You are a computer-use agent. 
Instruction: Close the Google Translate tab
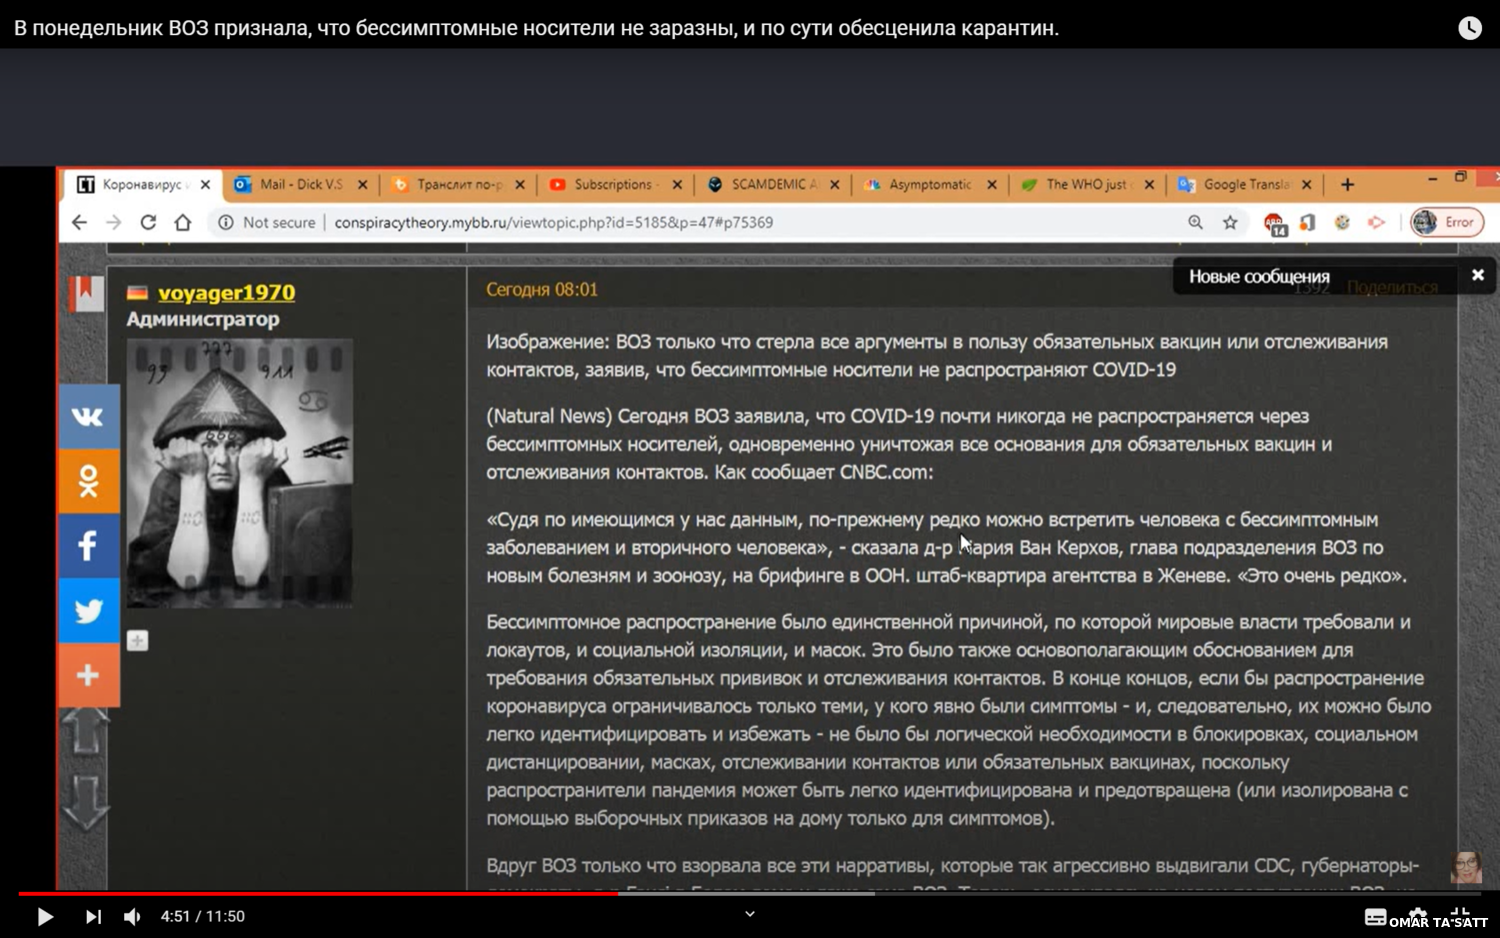pyautogui.click(x=1306, y=184)
